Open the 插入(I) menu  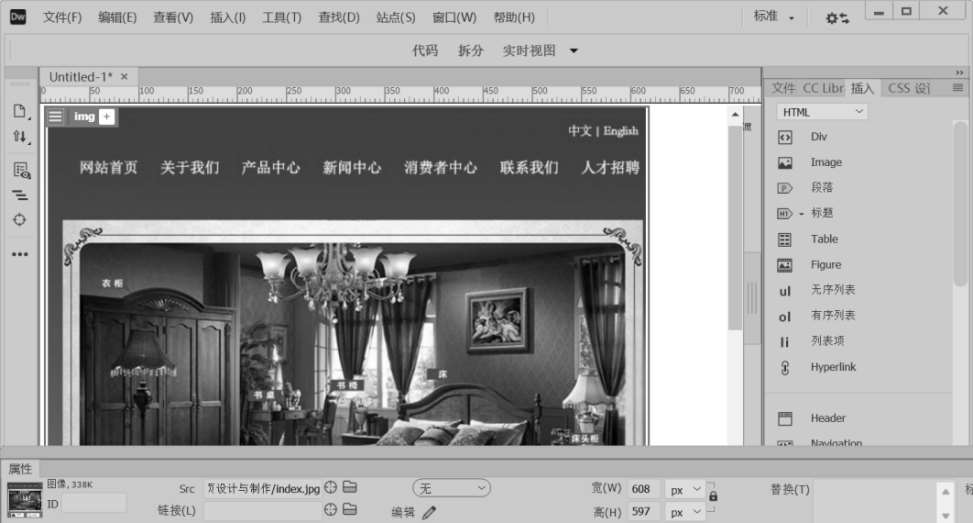coord(227,17)
